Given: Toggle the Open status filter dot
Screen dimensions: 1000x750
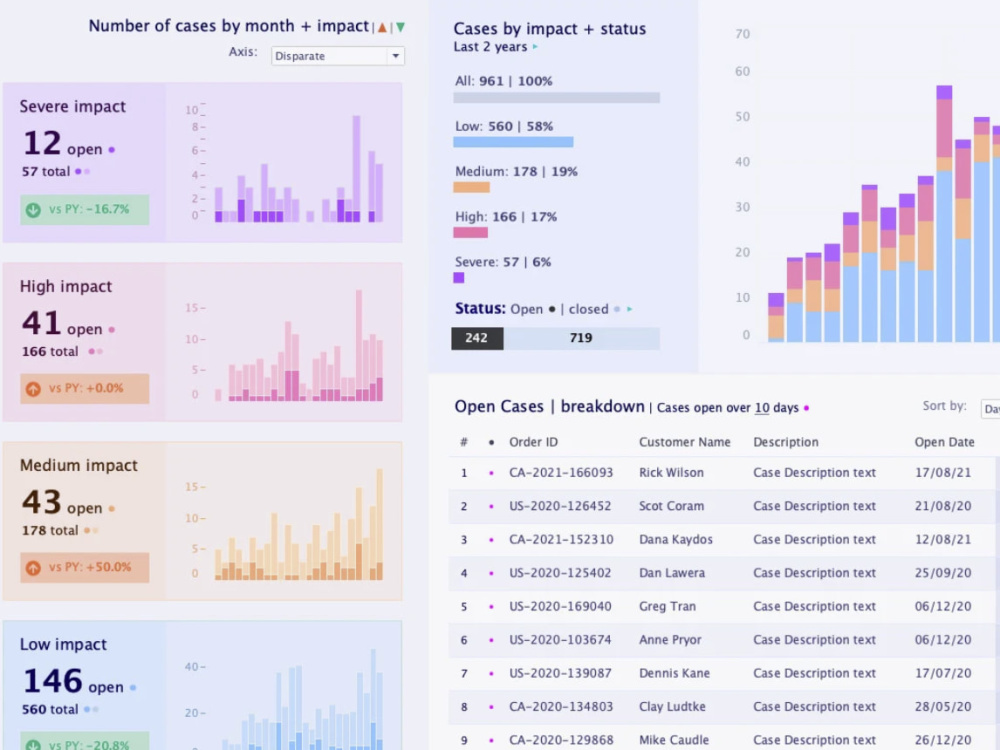Looking at the screenshot, I should point(552,309).
